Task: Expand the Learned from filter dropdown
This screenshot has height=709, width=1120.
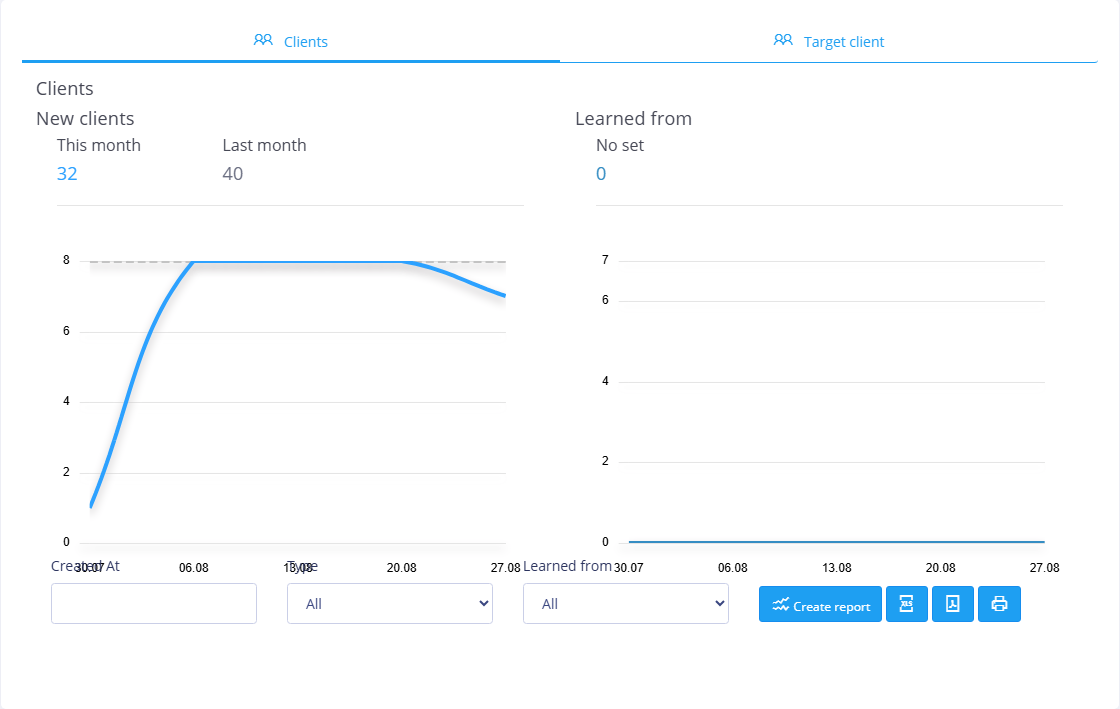Action: (x=626, y=603)
